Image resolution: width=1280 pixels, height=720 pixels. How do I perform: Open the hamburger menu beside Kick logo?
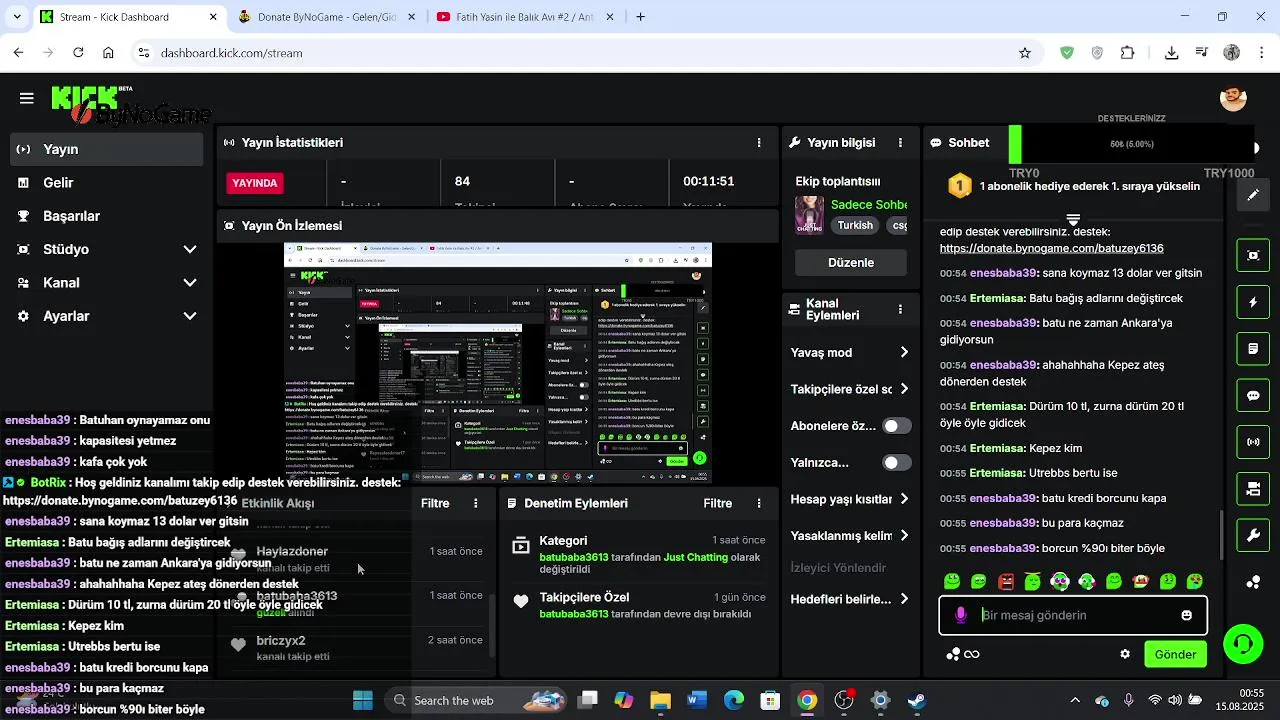point(27,98)
